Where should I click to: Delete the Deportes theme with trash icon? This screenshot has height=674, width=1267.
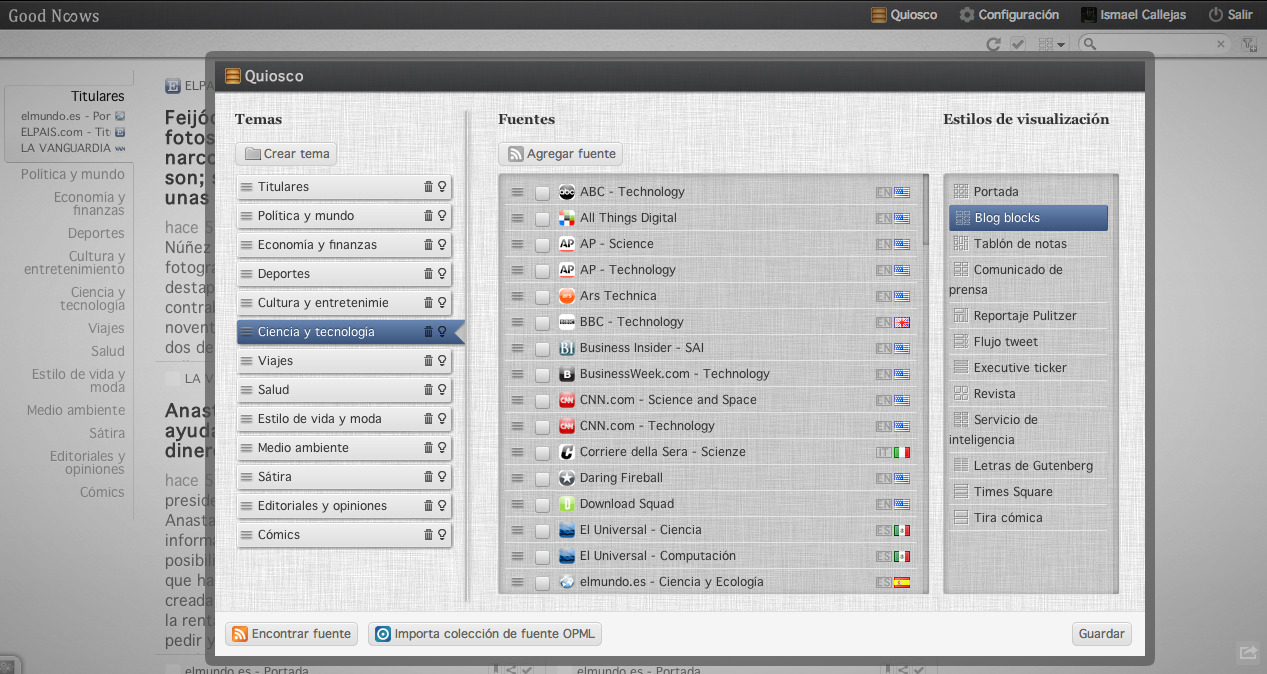coord(428,274)
